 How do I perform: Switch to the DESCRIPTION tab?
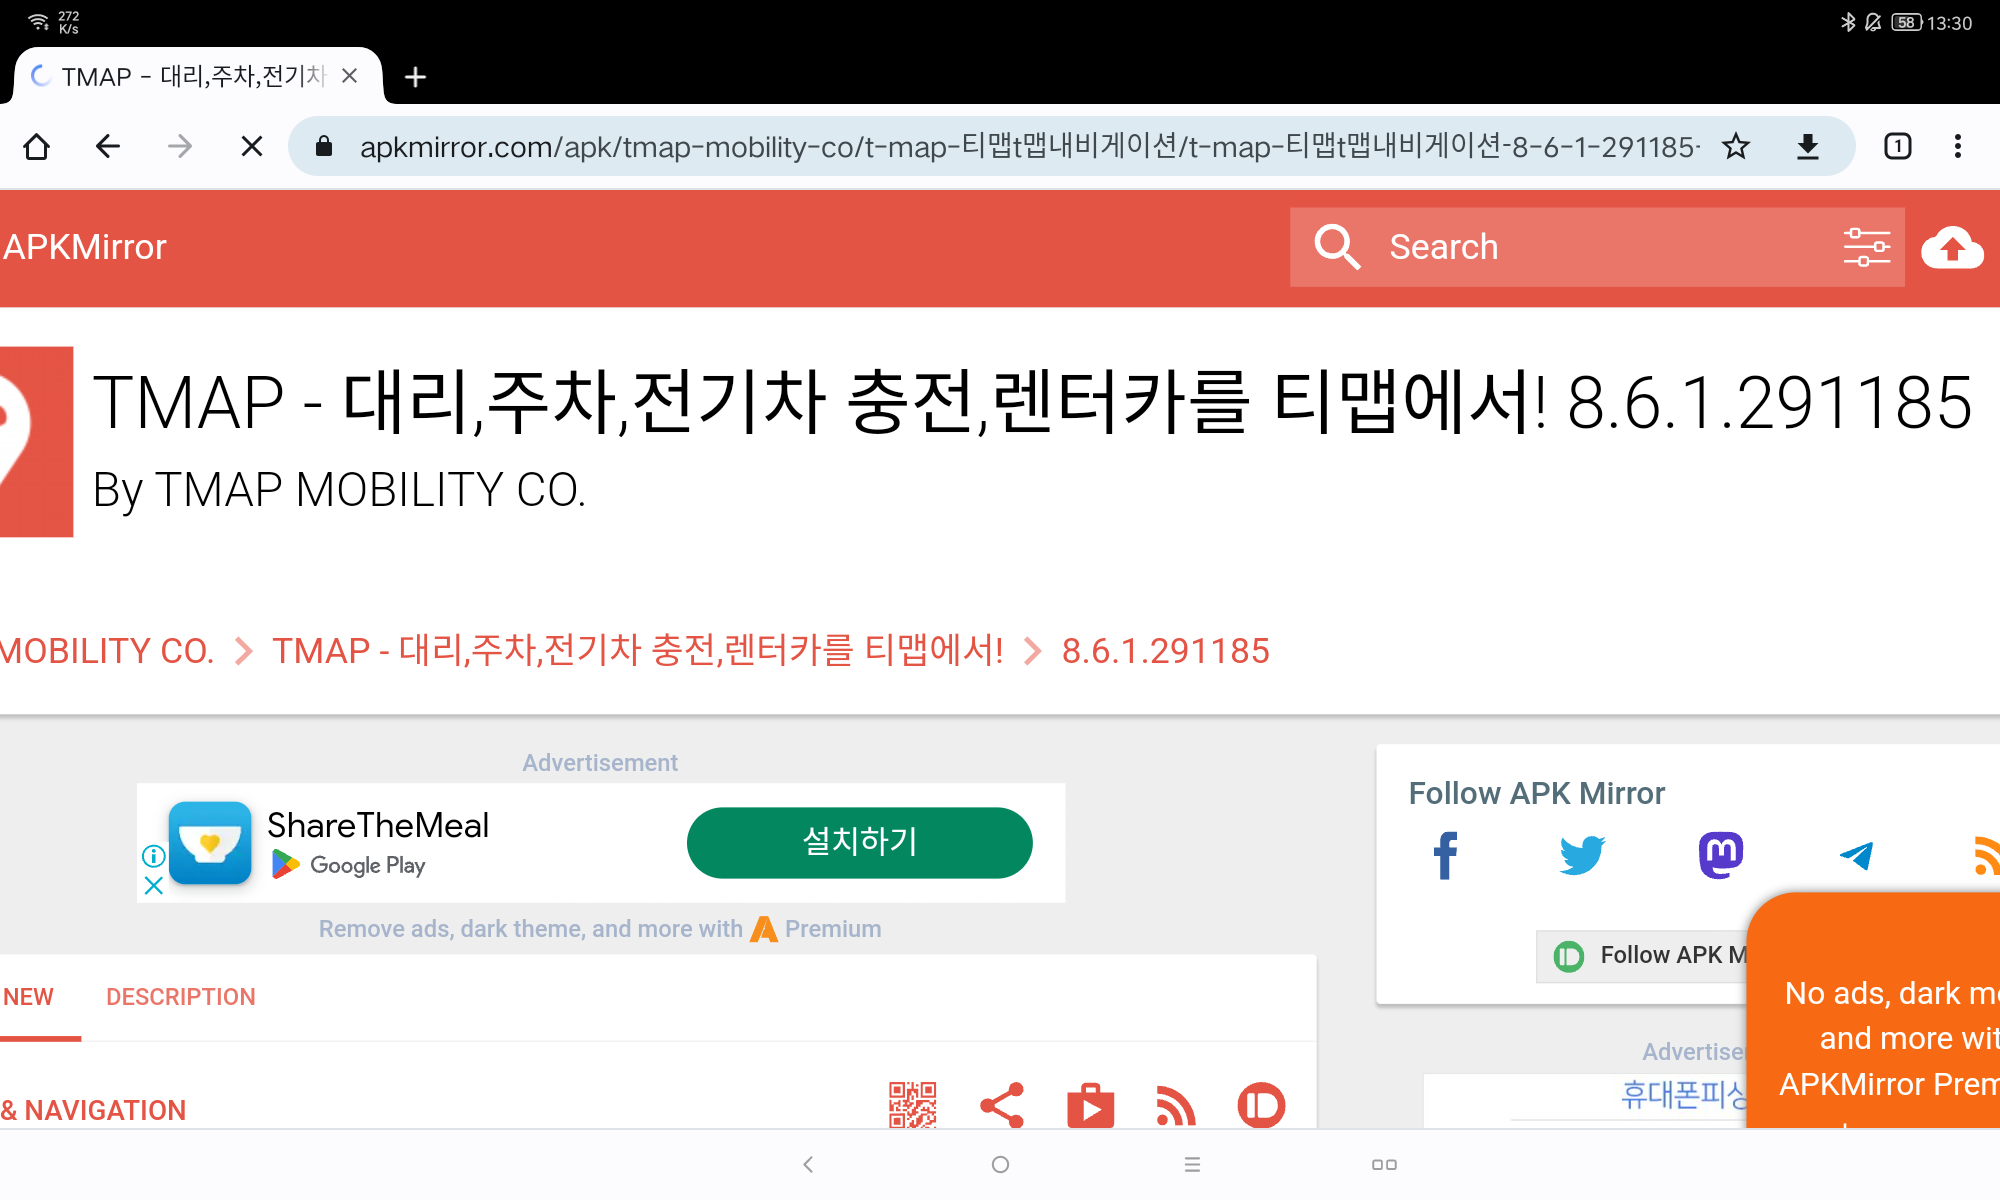coord(181,997)
